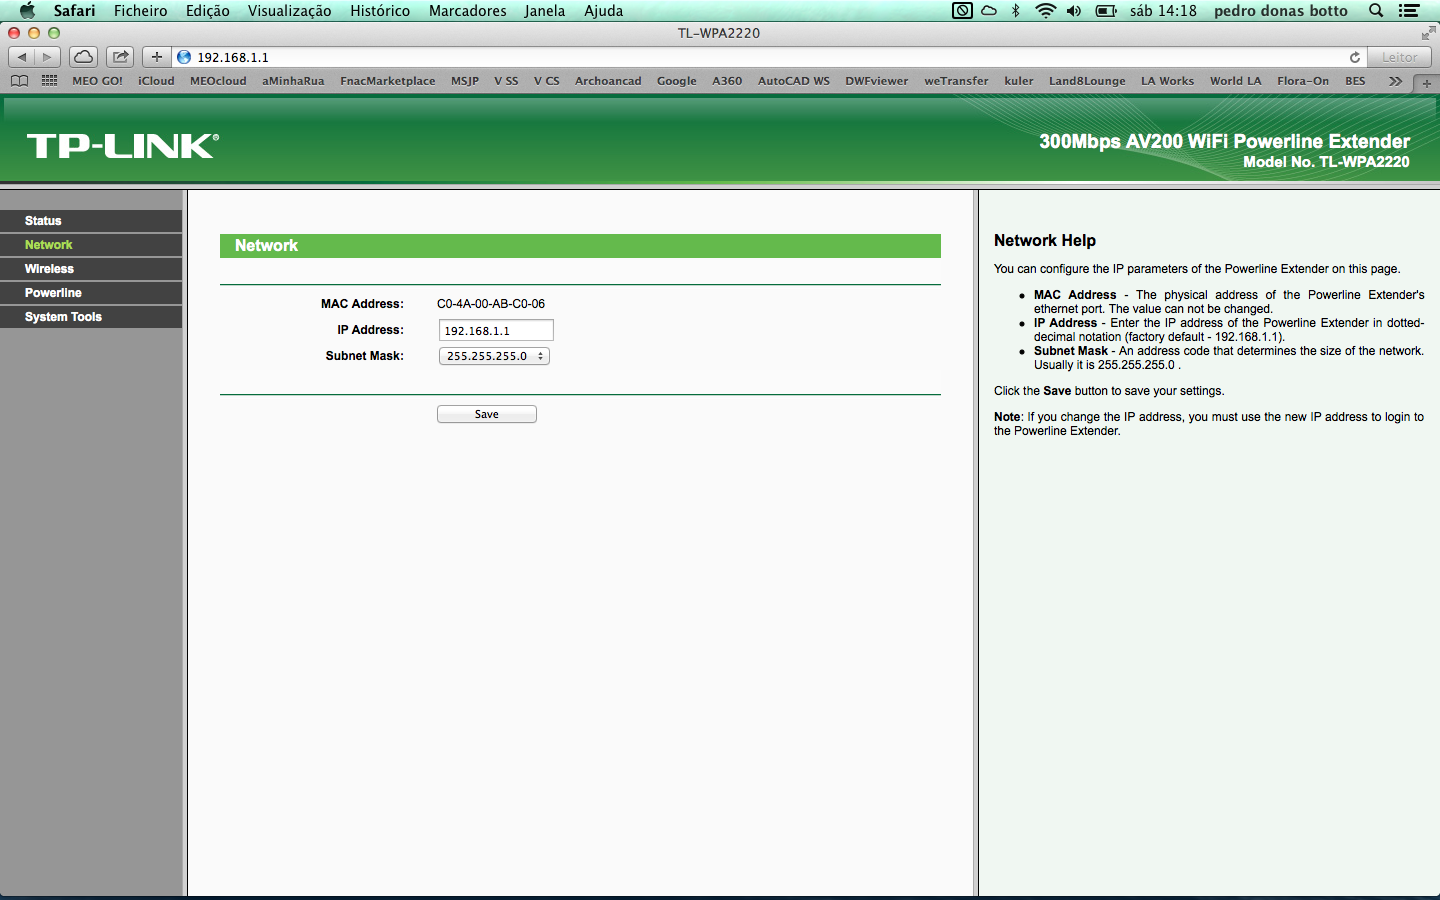1440x900 pixels.
Task: Select Network in the sidebar
Action: point(91,245)
